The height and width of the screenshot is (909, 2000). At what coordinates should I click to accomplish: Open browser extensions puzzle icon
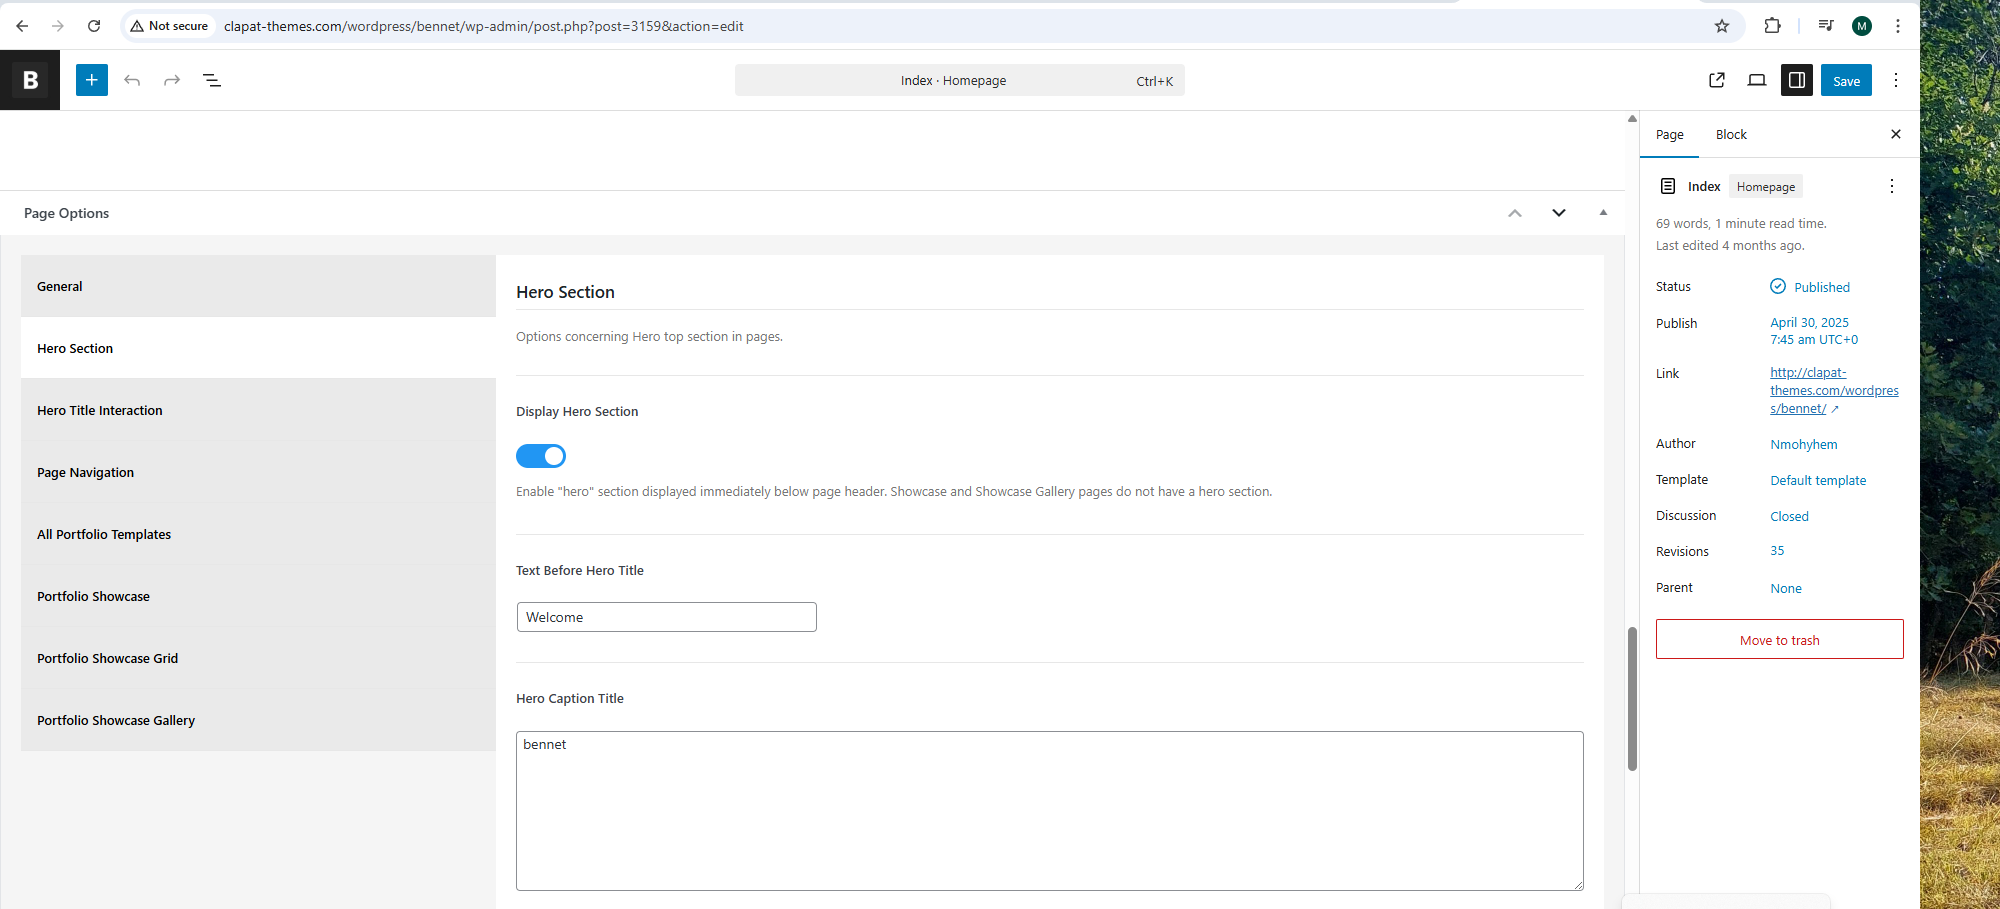1773,26
